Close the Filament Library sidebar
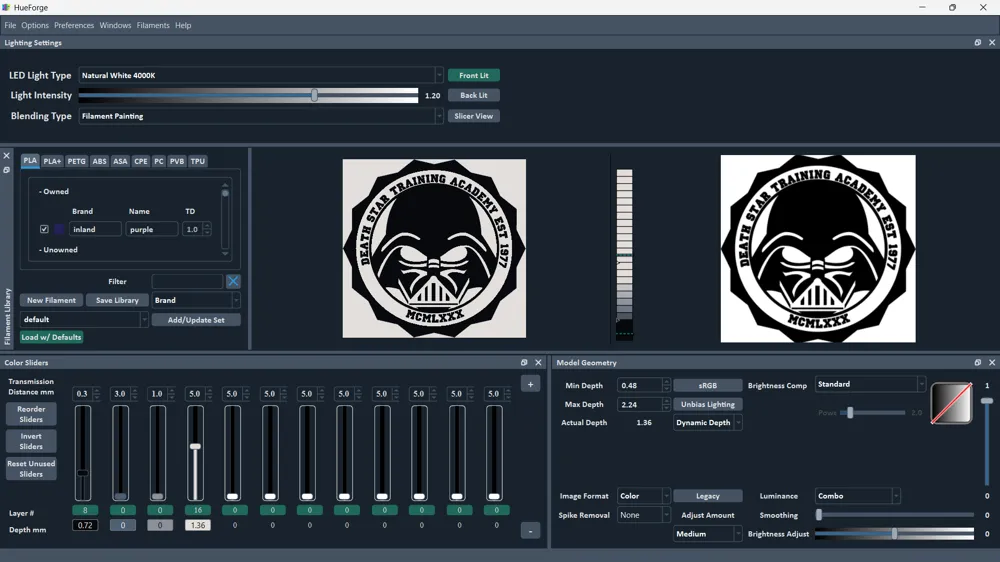1000x562 pixels. coord(6,156)
